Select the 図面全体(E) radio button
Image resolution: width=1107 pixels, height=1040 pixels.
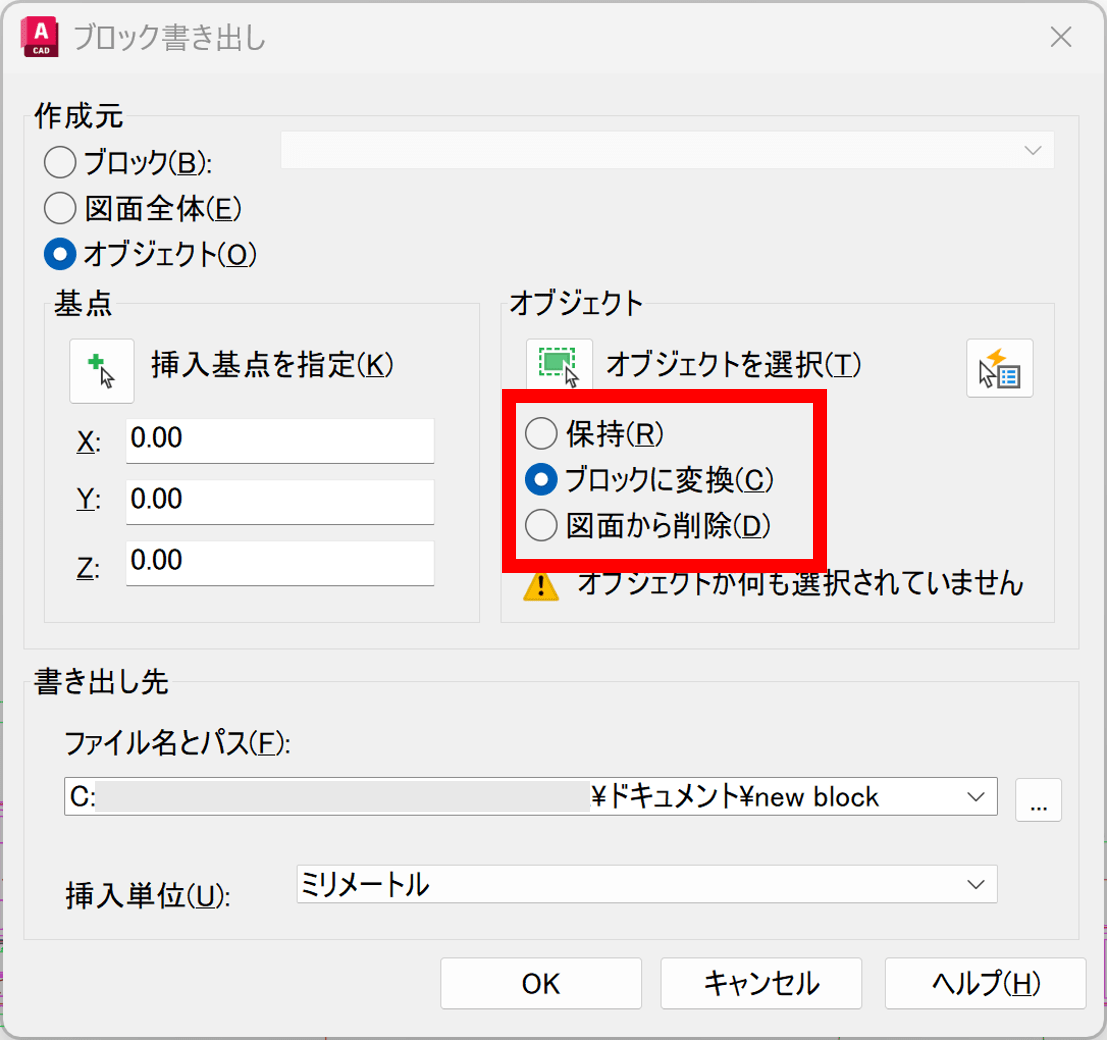(61, 208)
